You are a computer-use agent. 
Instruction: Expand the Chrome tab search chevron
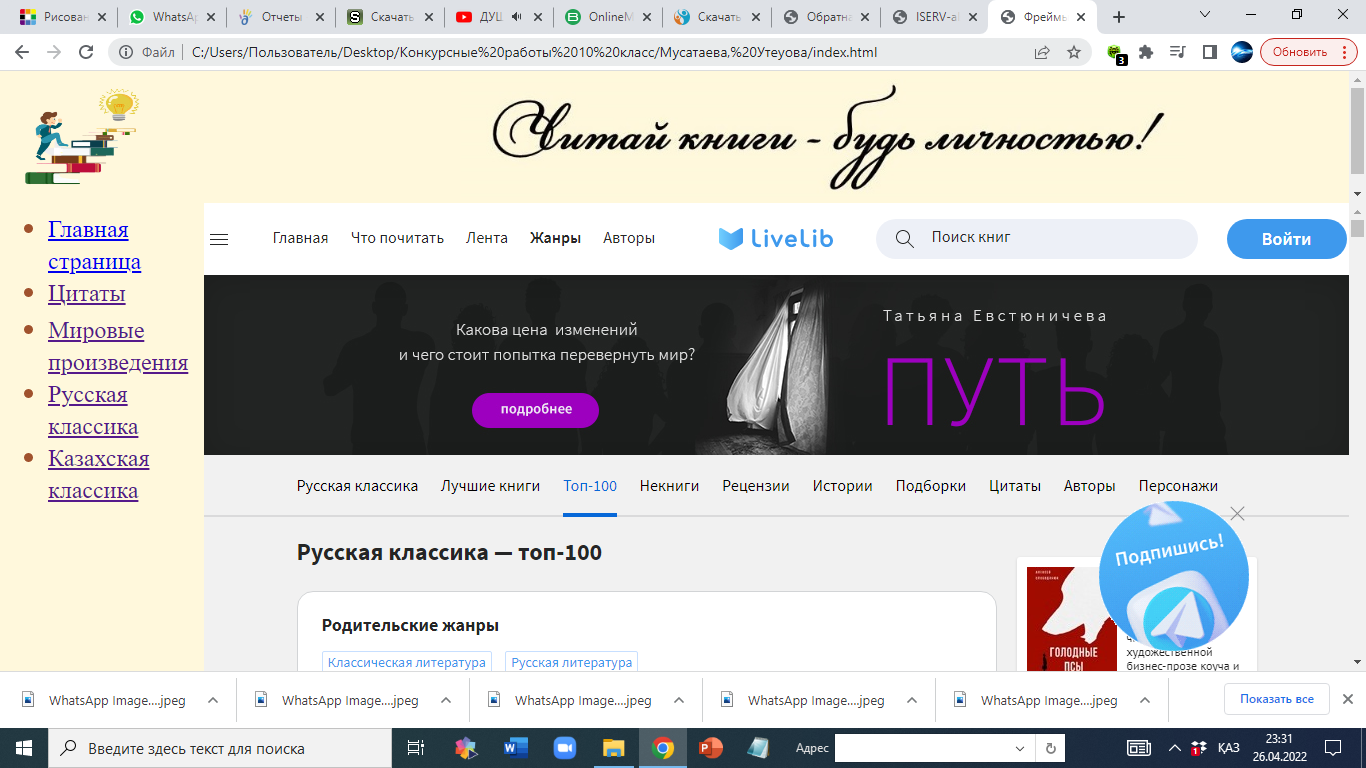[1205, 15]
